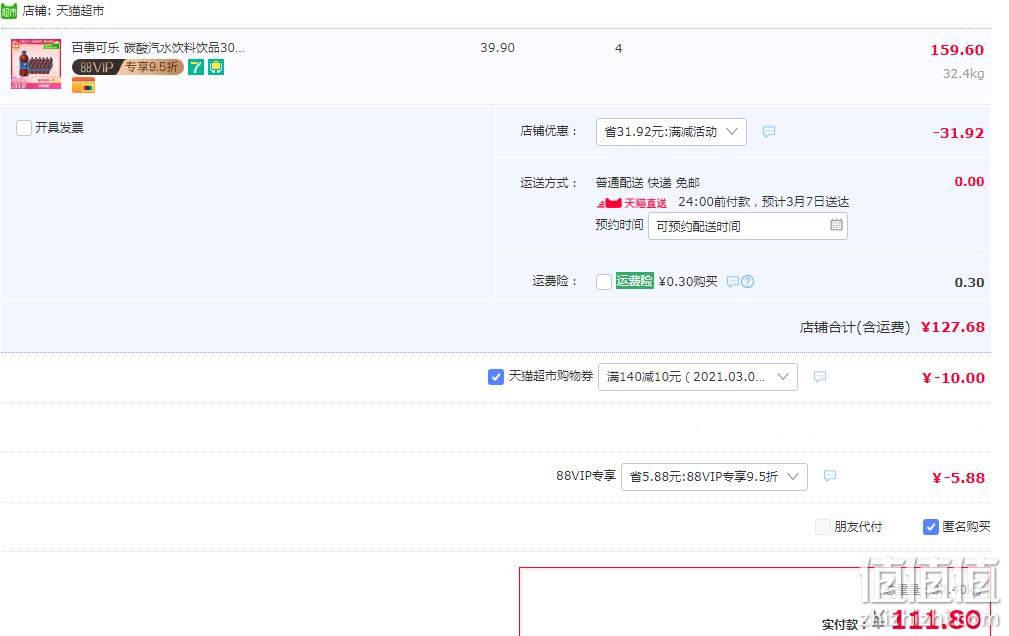The image size is (1009, 636).
Task: Click the green 运费险 label badge
Action: click(x=634, y=281)
